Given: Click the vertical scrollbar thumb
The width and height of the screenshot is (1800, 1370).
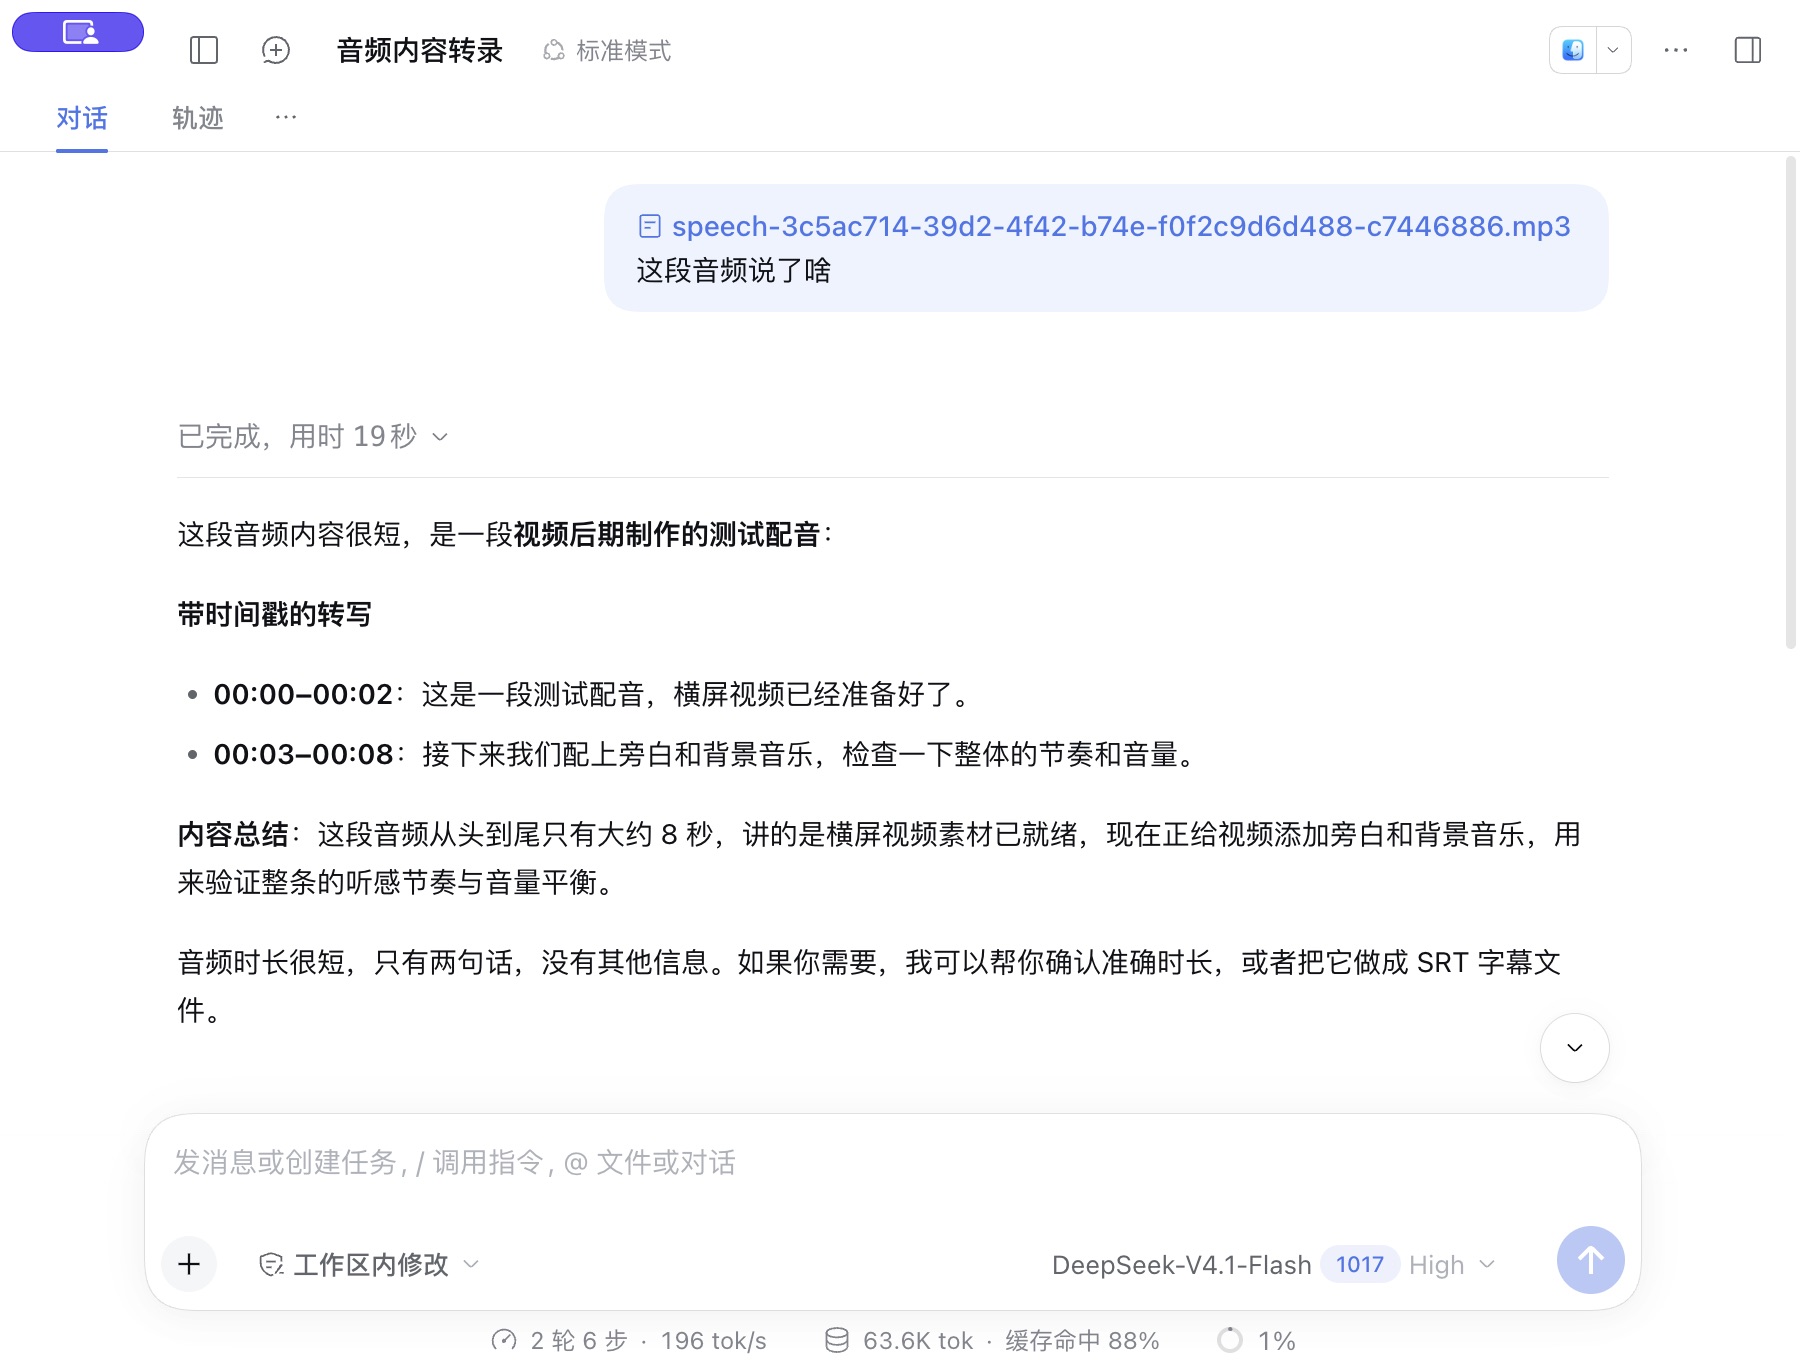Looking at the screenshot, I should pos(1791,402).
